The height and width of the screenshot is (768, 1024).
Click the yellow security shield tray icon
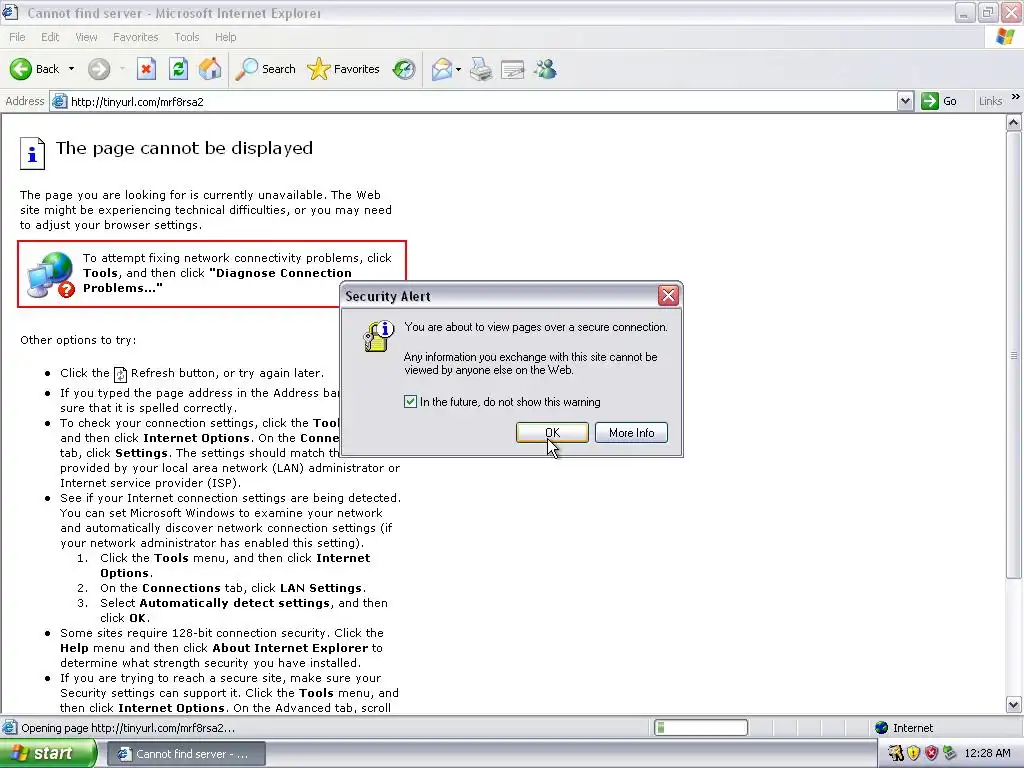914,754
